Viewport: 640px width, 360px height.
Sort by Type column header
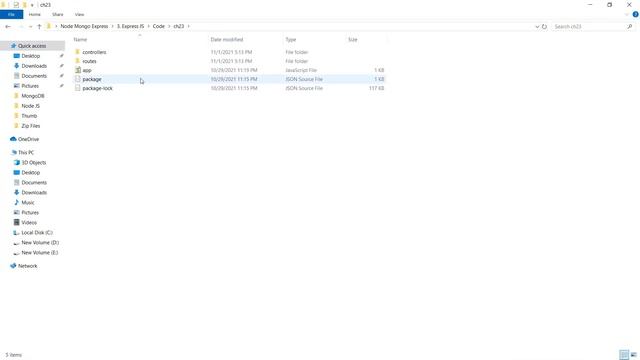pos(291,40)
